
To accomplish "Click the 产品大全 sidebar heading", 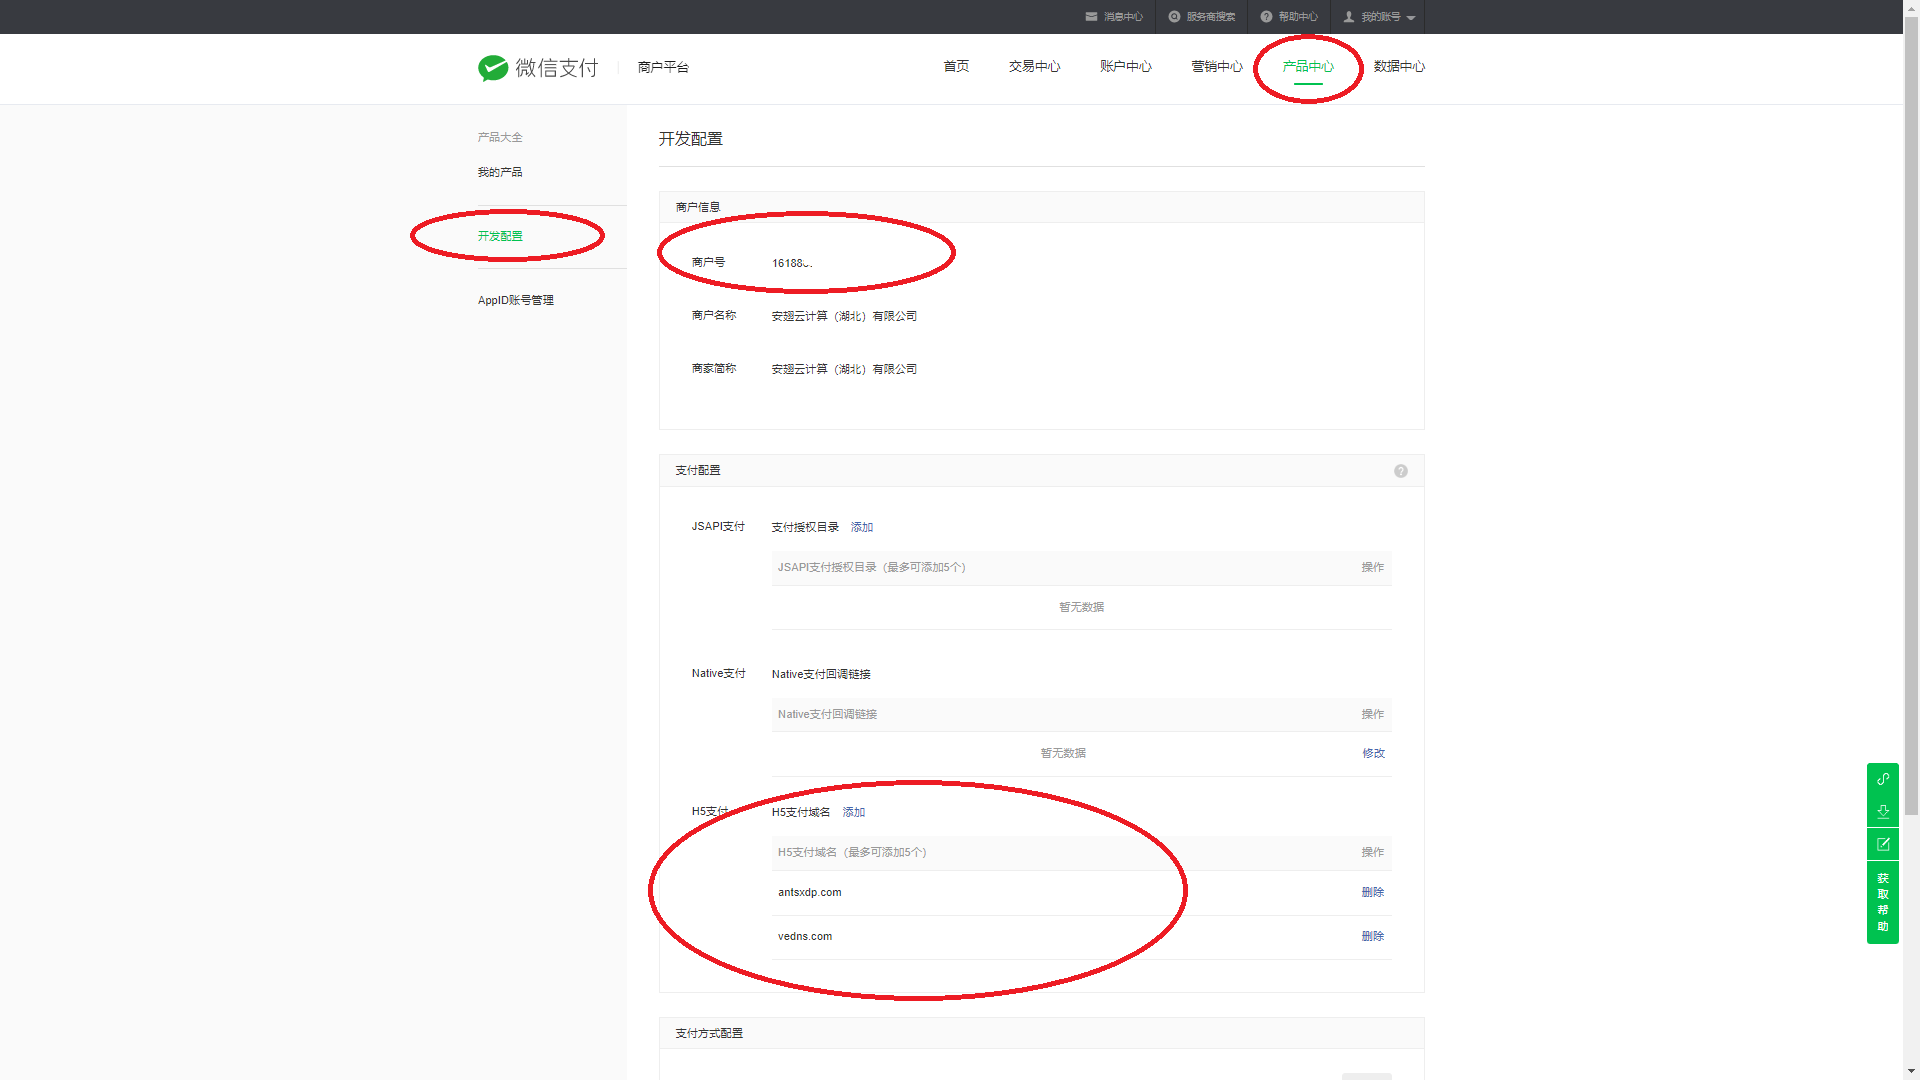I will tap(500, 137).
